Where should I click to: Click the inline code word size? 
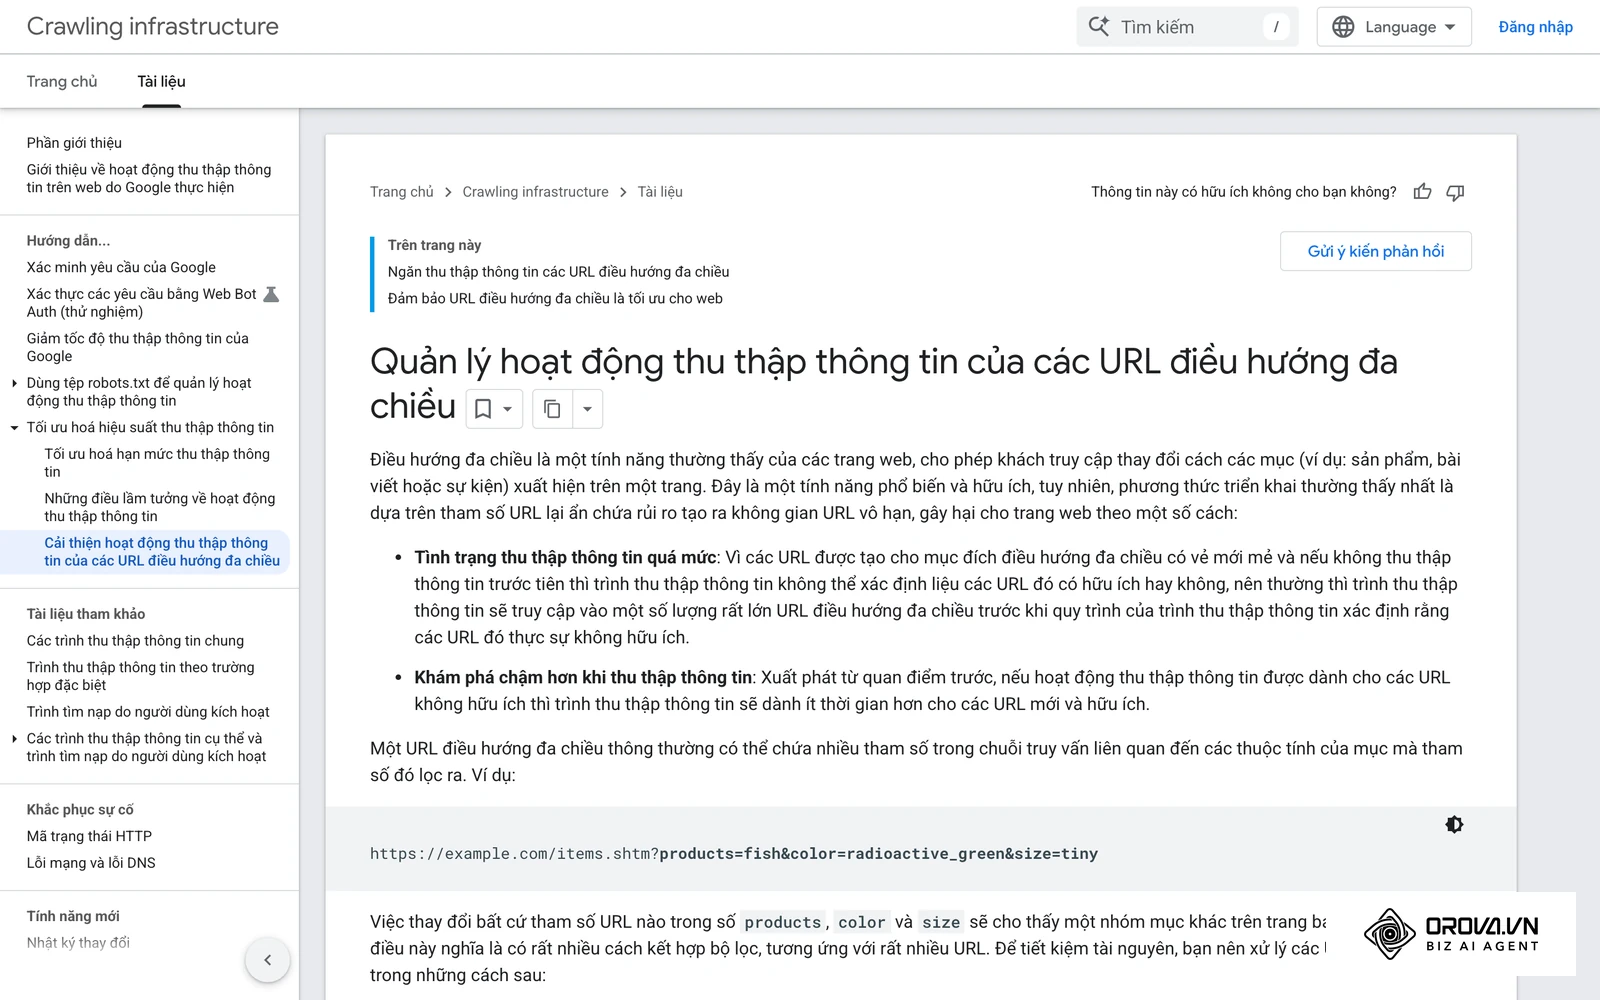(941, 922)
